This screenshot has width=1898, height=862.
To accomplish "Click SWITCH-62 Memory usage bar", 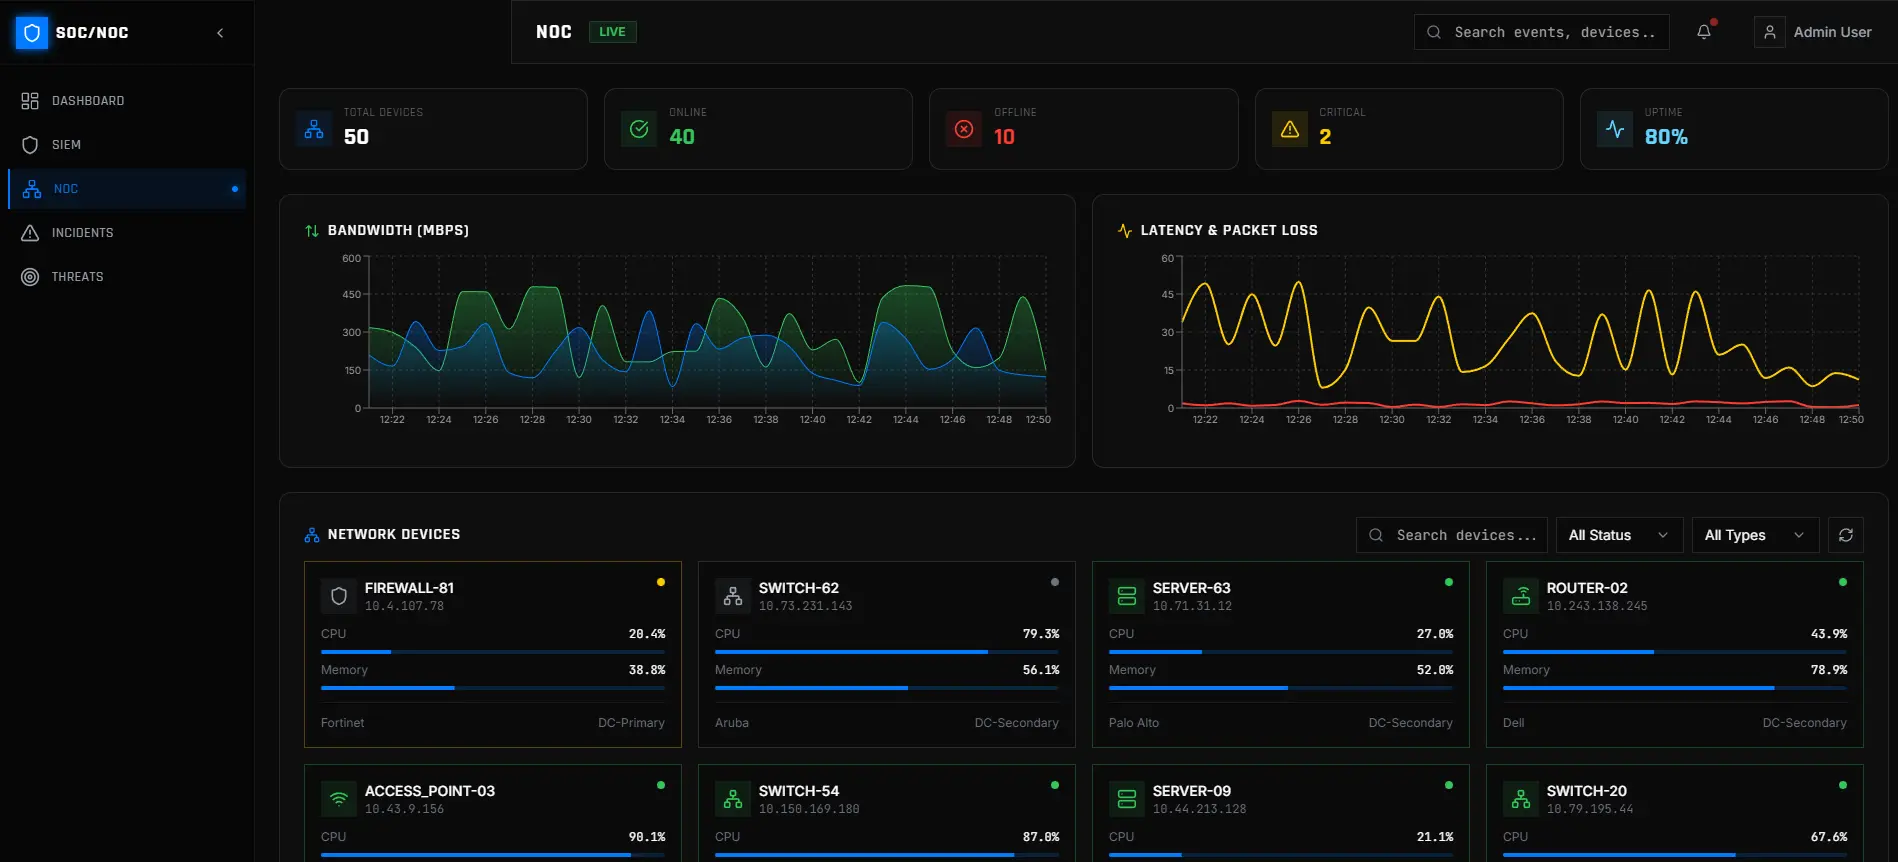I will pyautogui.click(x=887, y=688).
